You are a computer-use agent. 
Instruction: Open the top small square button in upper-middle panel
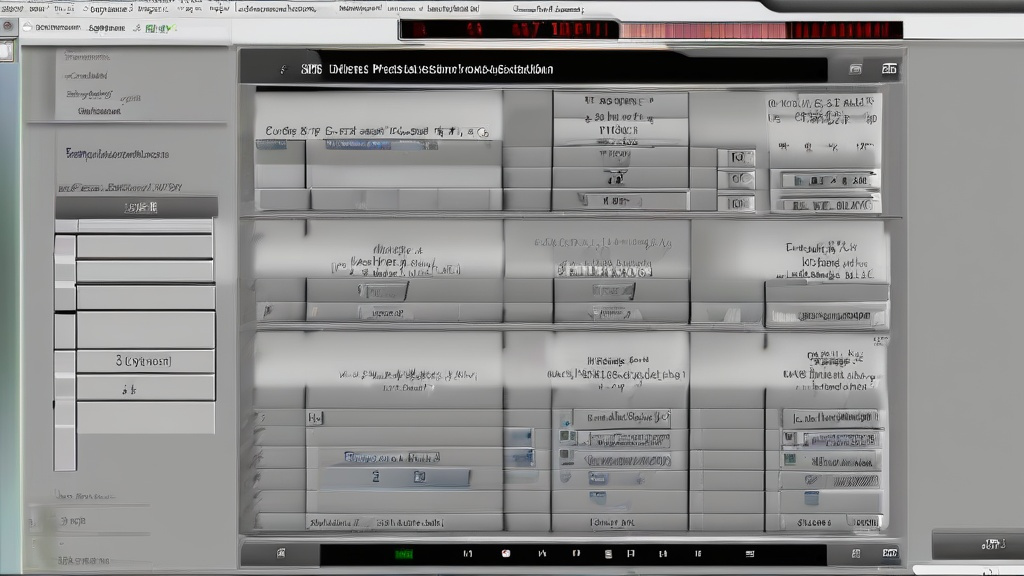[x=739, y=157]
